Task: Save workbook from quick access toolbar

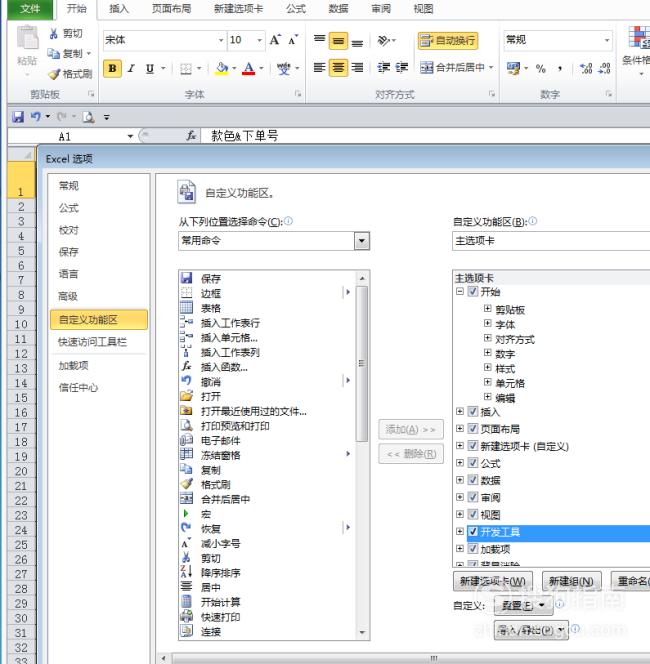Action: pyautogui.click(x=18, y=116)
